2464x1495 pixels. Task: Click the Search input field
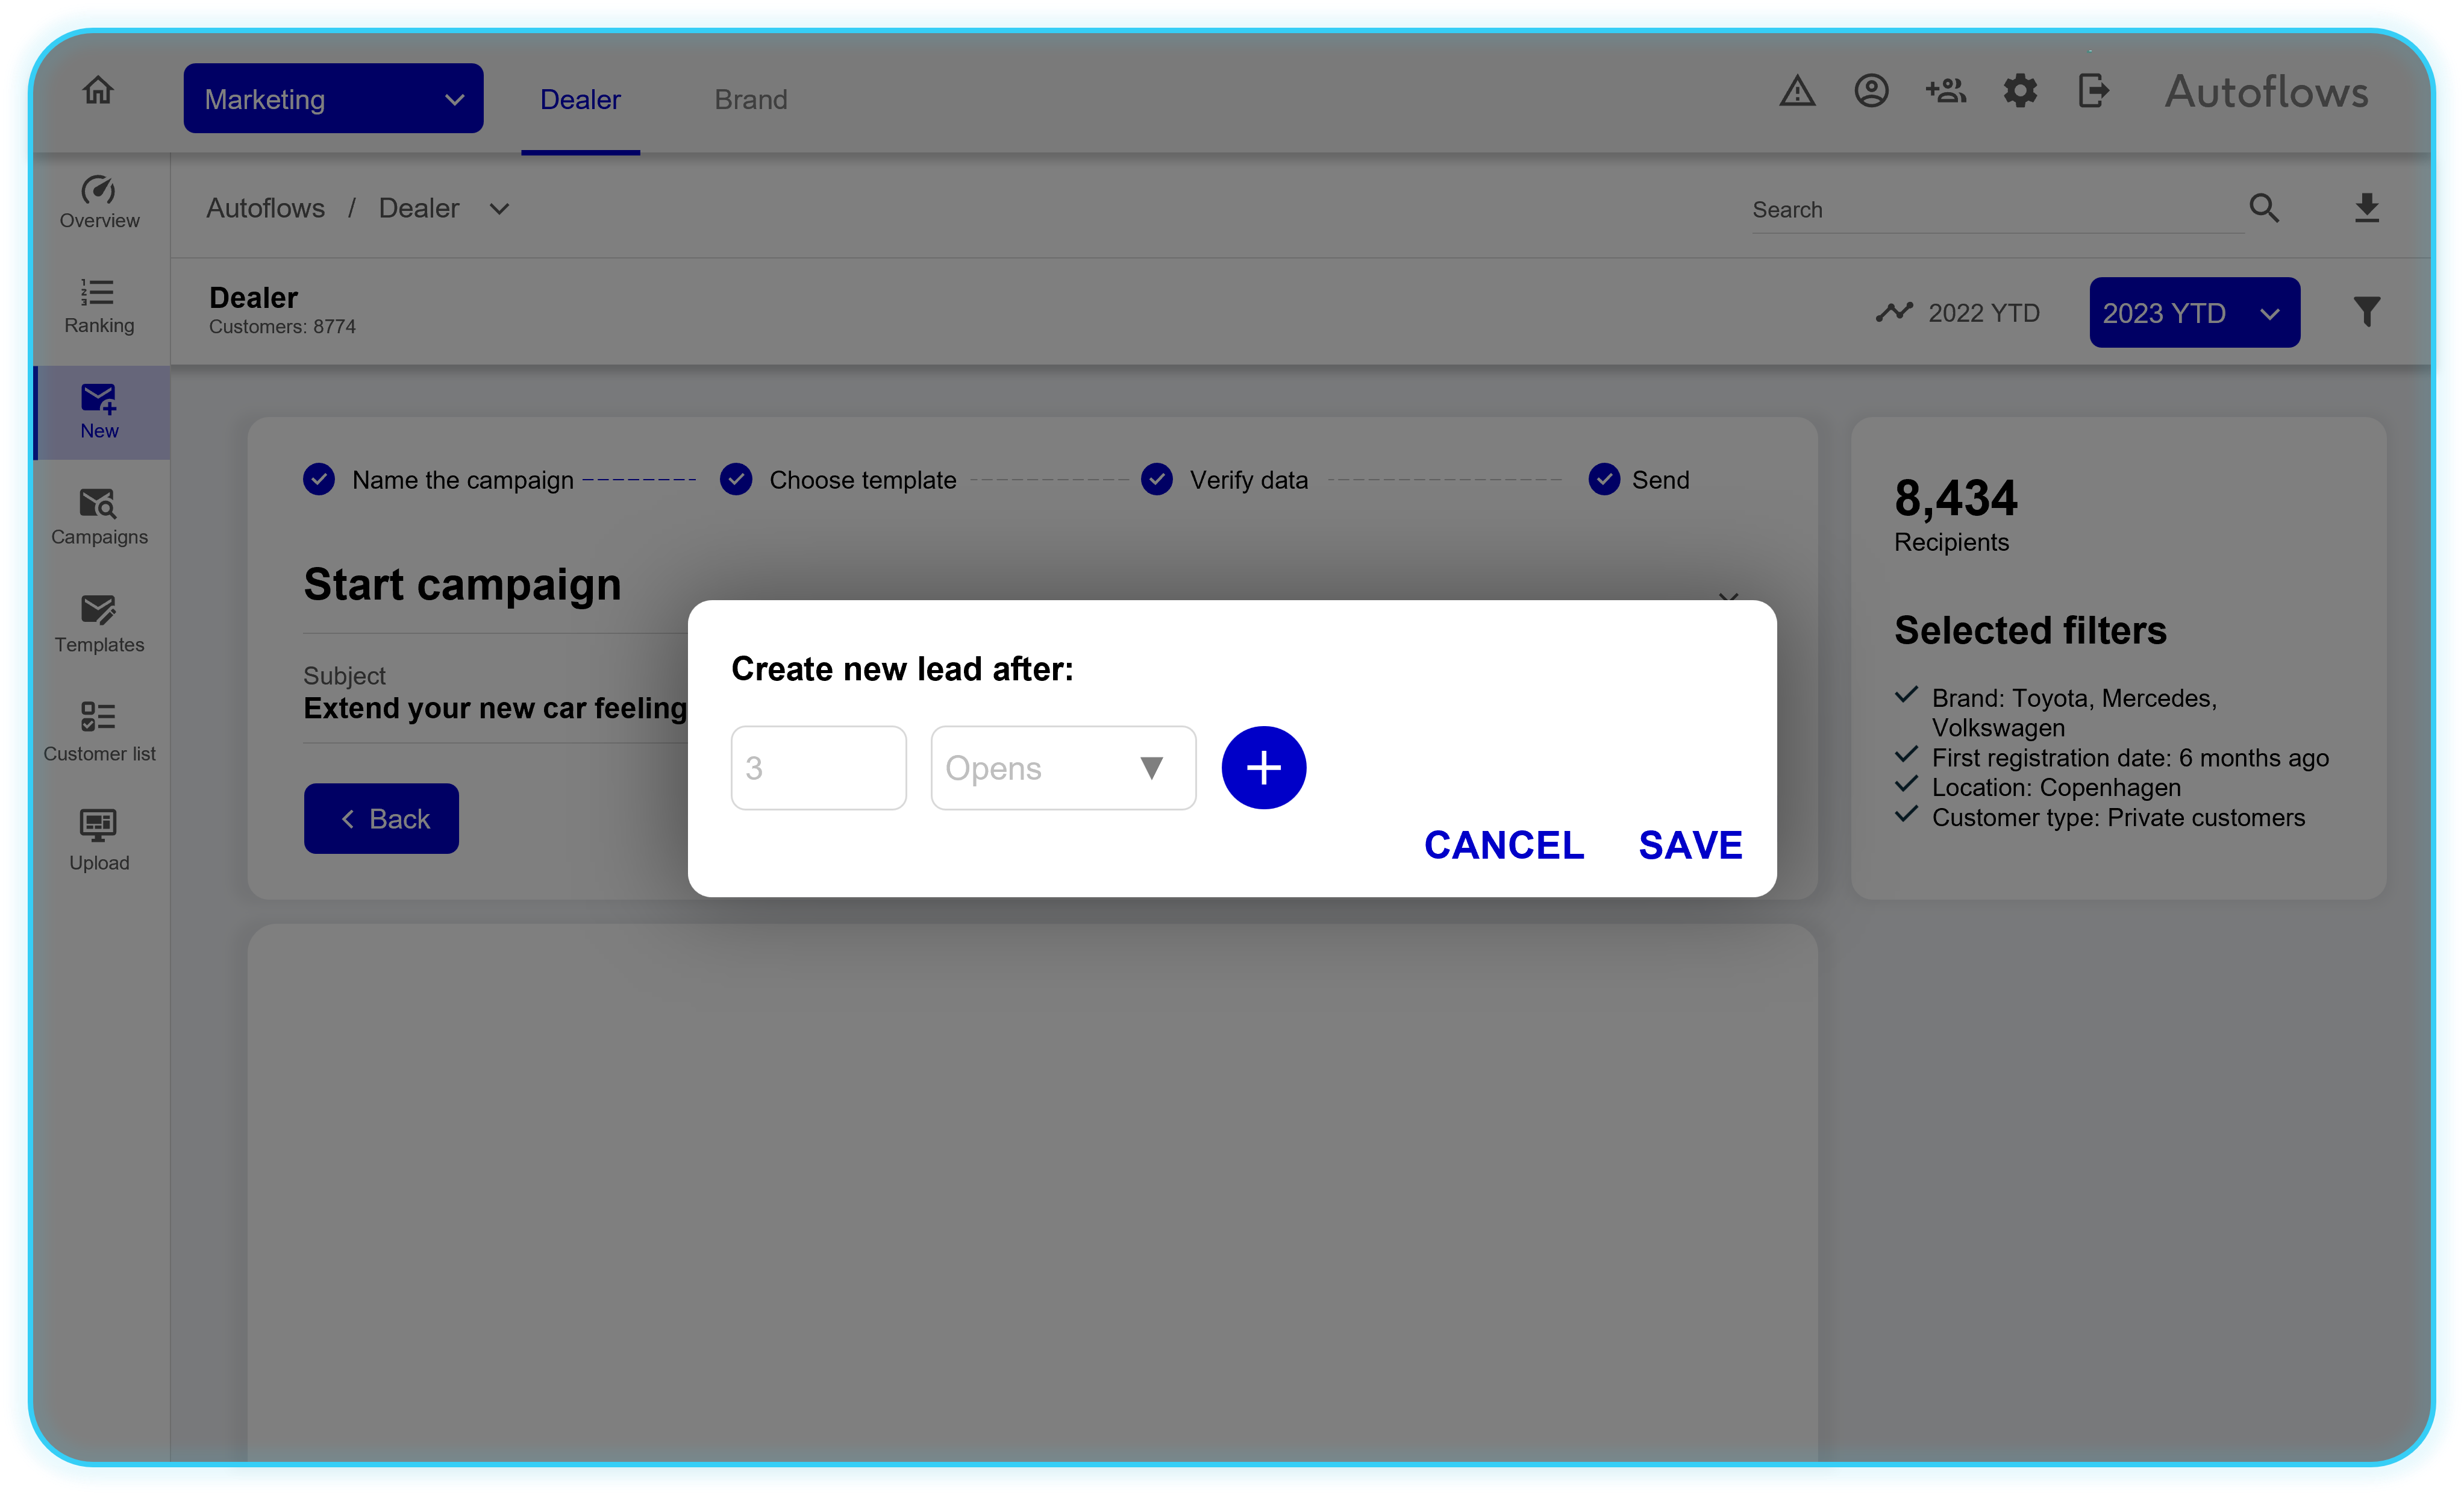coord(1997,210)
